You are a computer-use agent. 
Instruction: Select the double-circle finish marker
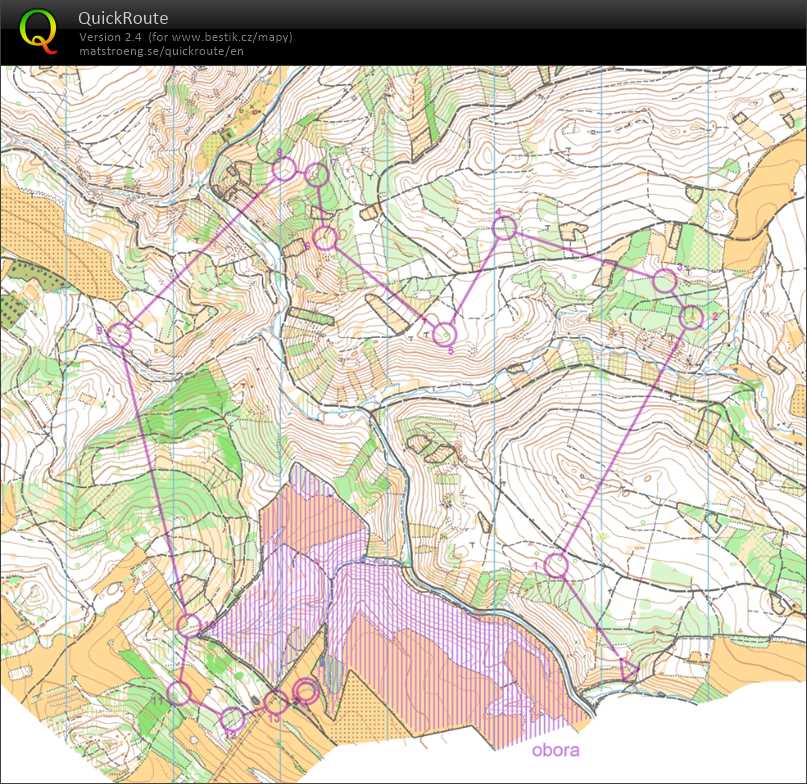(307, 691)
